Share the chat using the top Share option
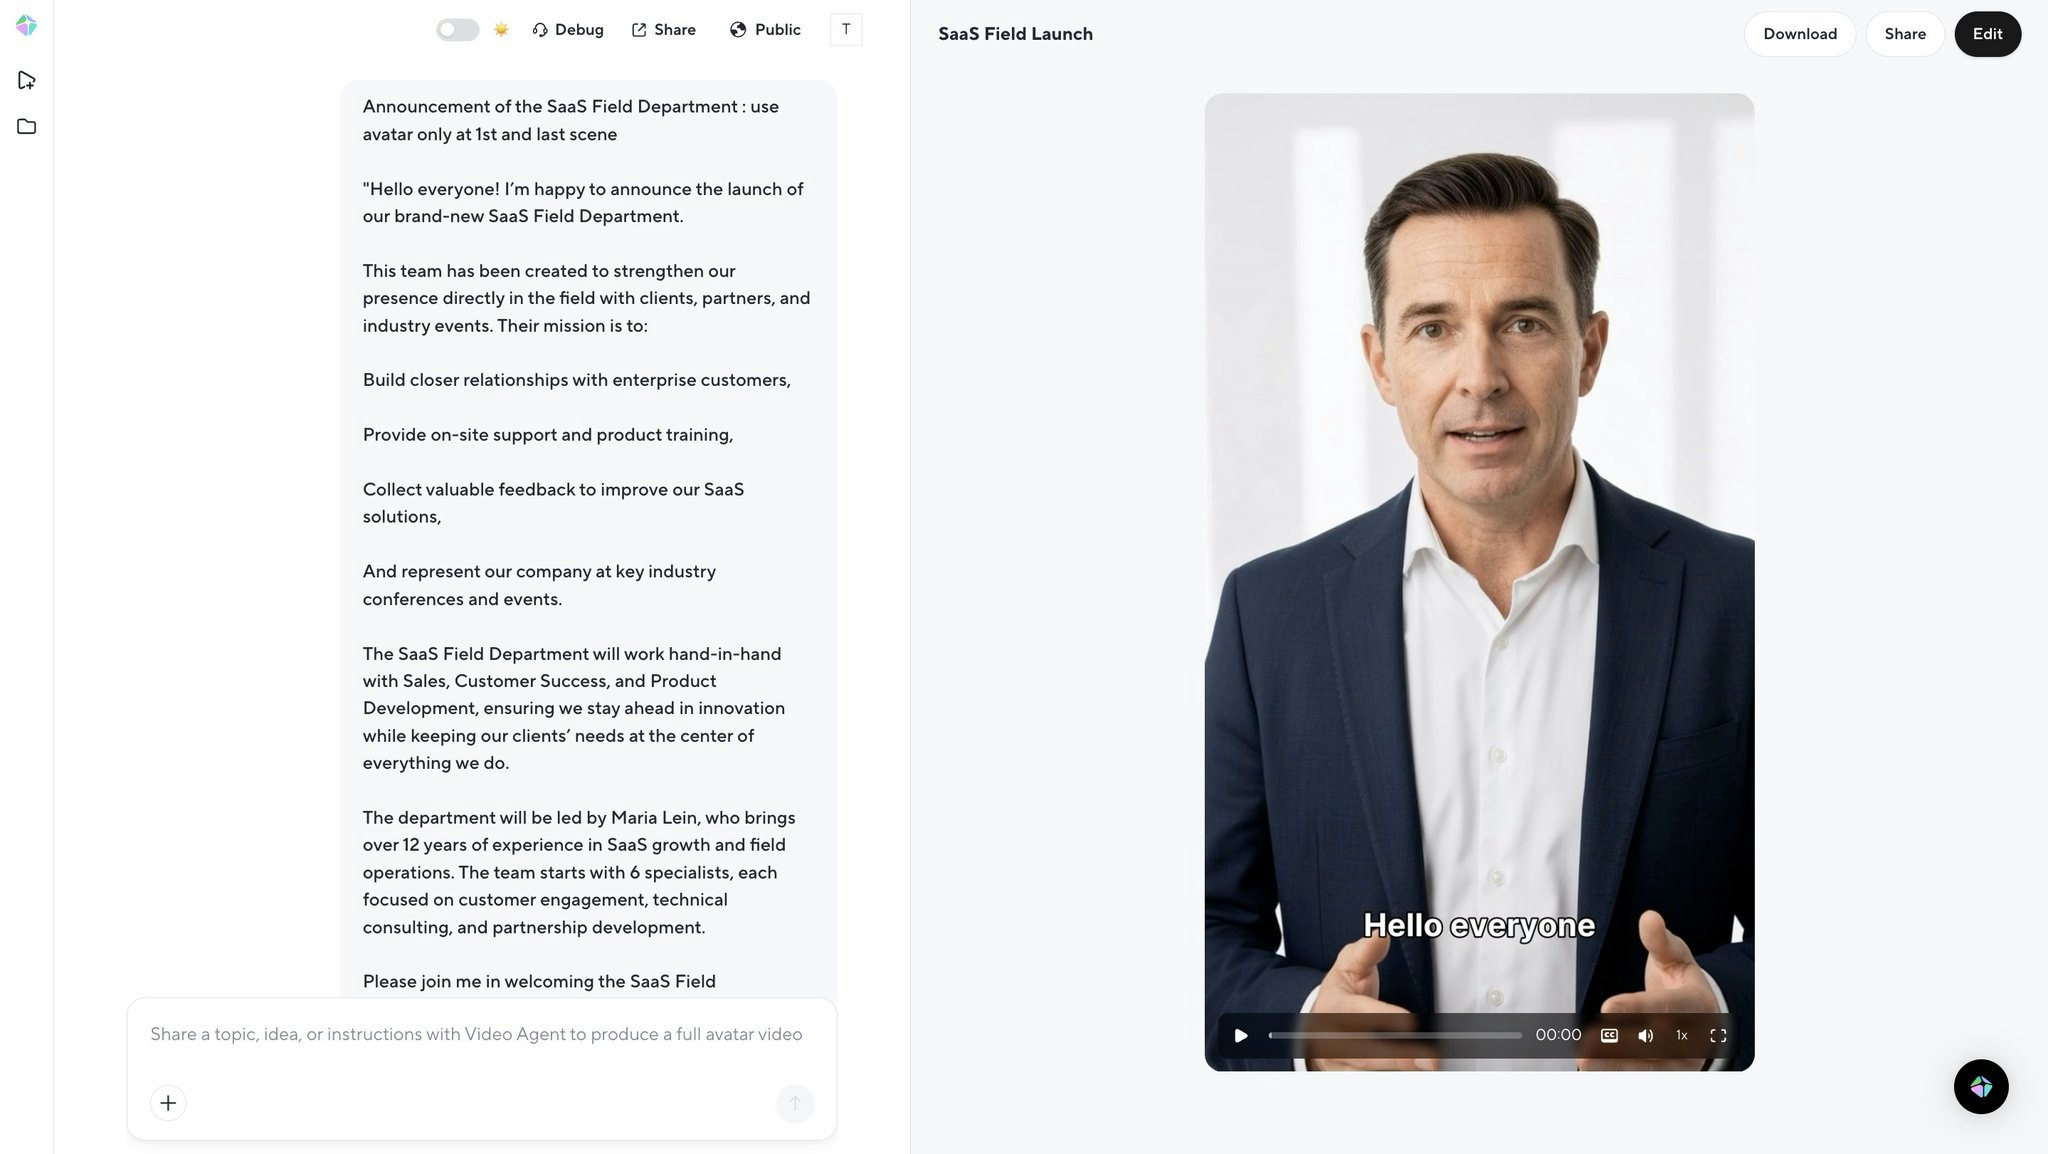Viewport: 2048px width, 1154px height. tap(663, 29)
